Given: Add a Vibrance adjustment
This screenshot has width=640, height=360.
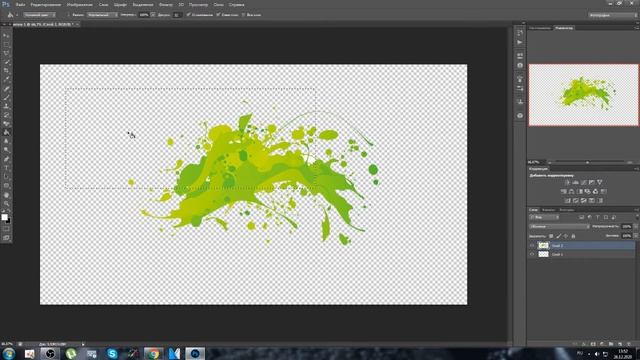Looking at the screenshot, I should [600, 182].
